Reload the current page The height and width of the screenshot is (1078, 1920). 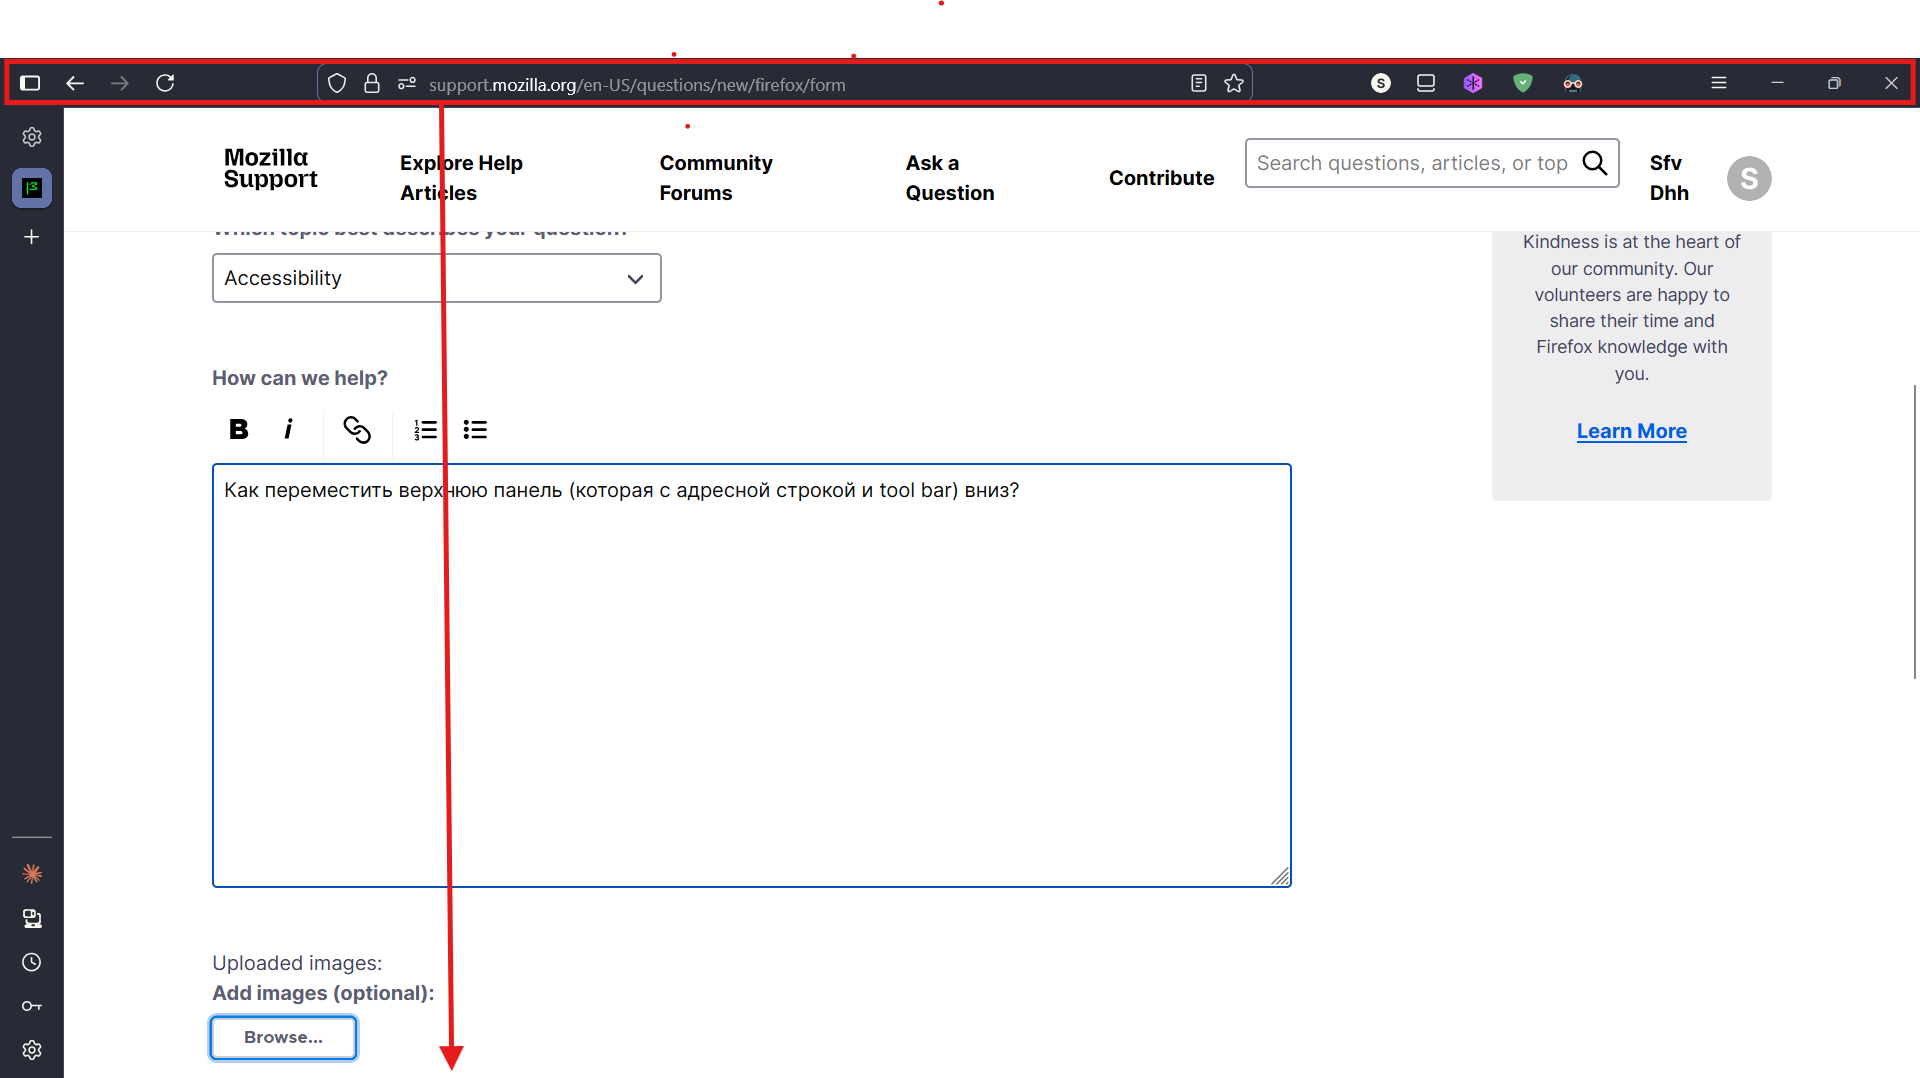coord(165,83)
